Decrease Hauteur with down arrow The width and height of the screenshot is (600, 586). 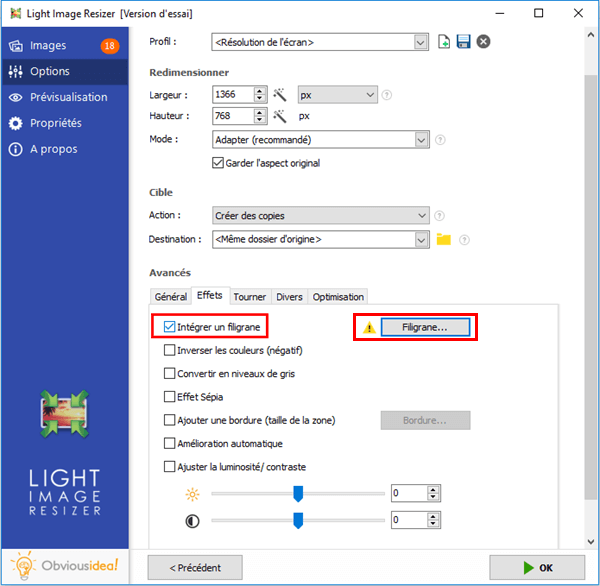(260, 119)
